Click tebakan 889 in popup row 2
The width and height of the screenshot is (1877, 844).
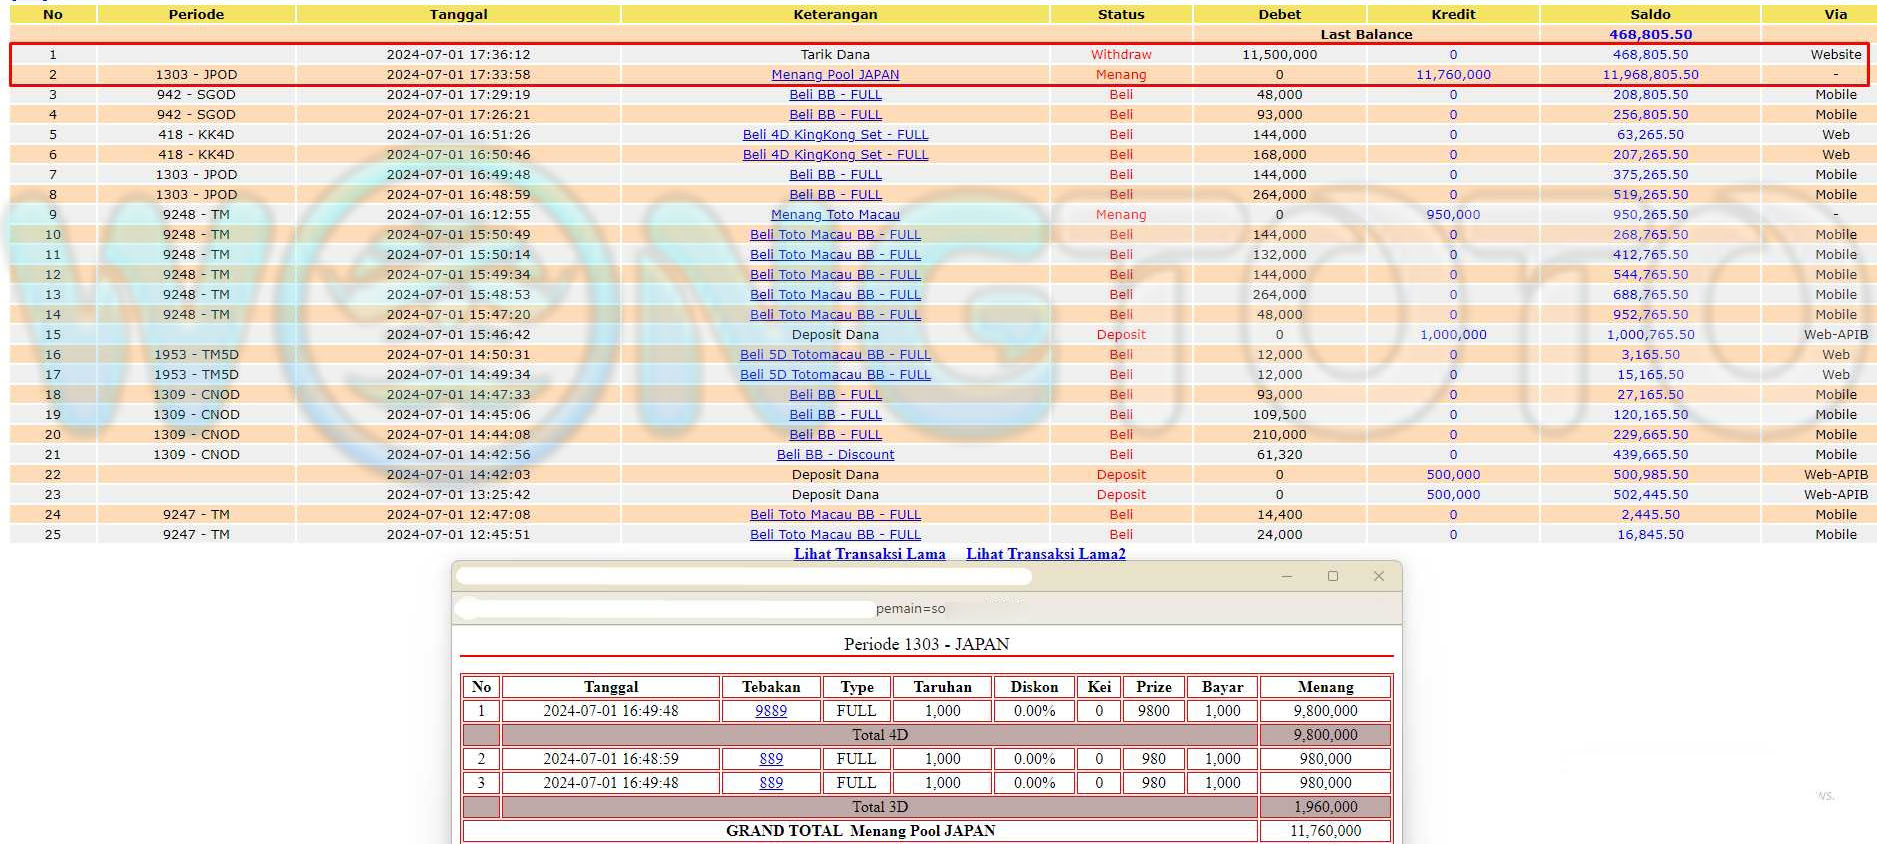(x=770, y=759)
